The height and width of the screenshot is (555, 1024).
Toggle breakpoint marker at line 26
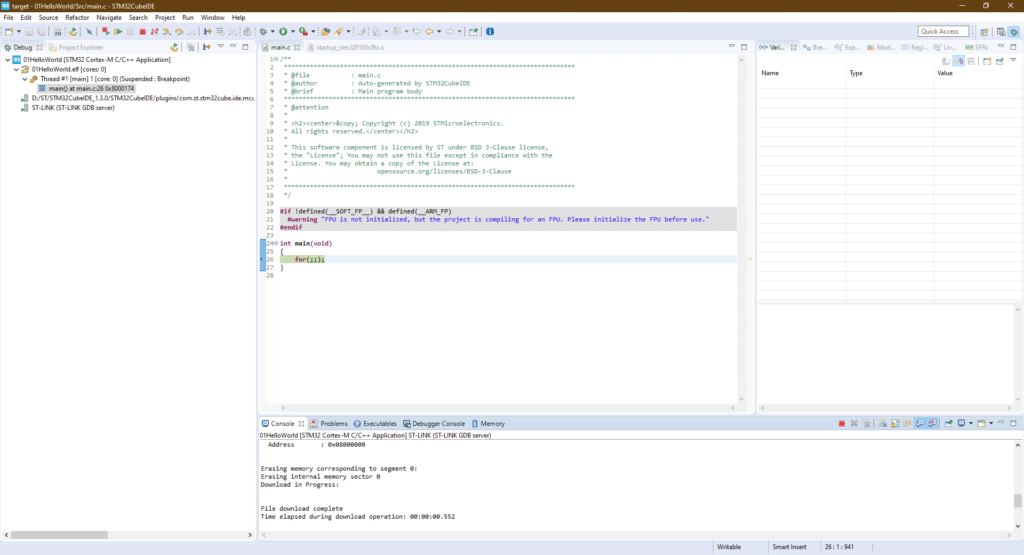(263, 259)
